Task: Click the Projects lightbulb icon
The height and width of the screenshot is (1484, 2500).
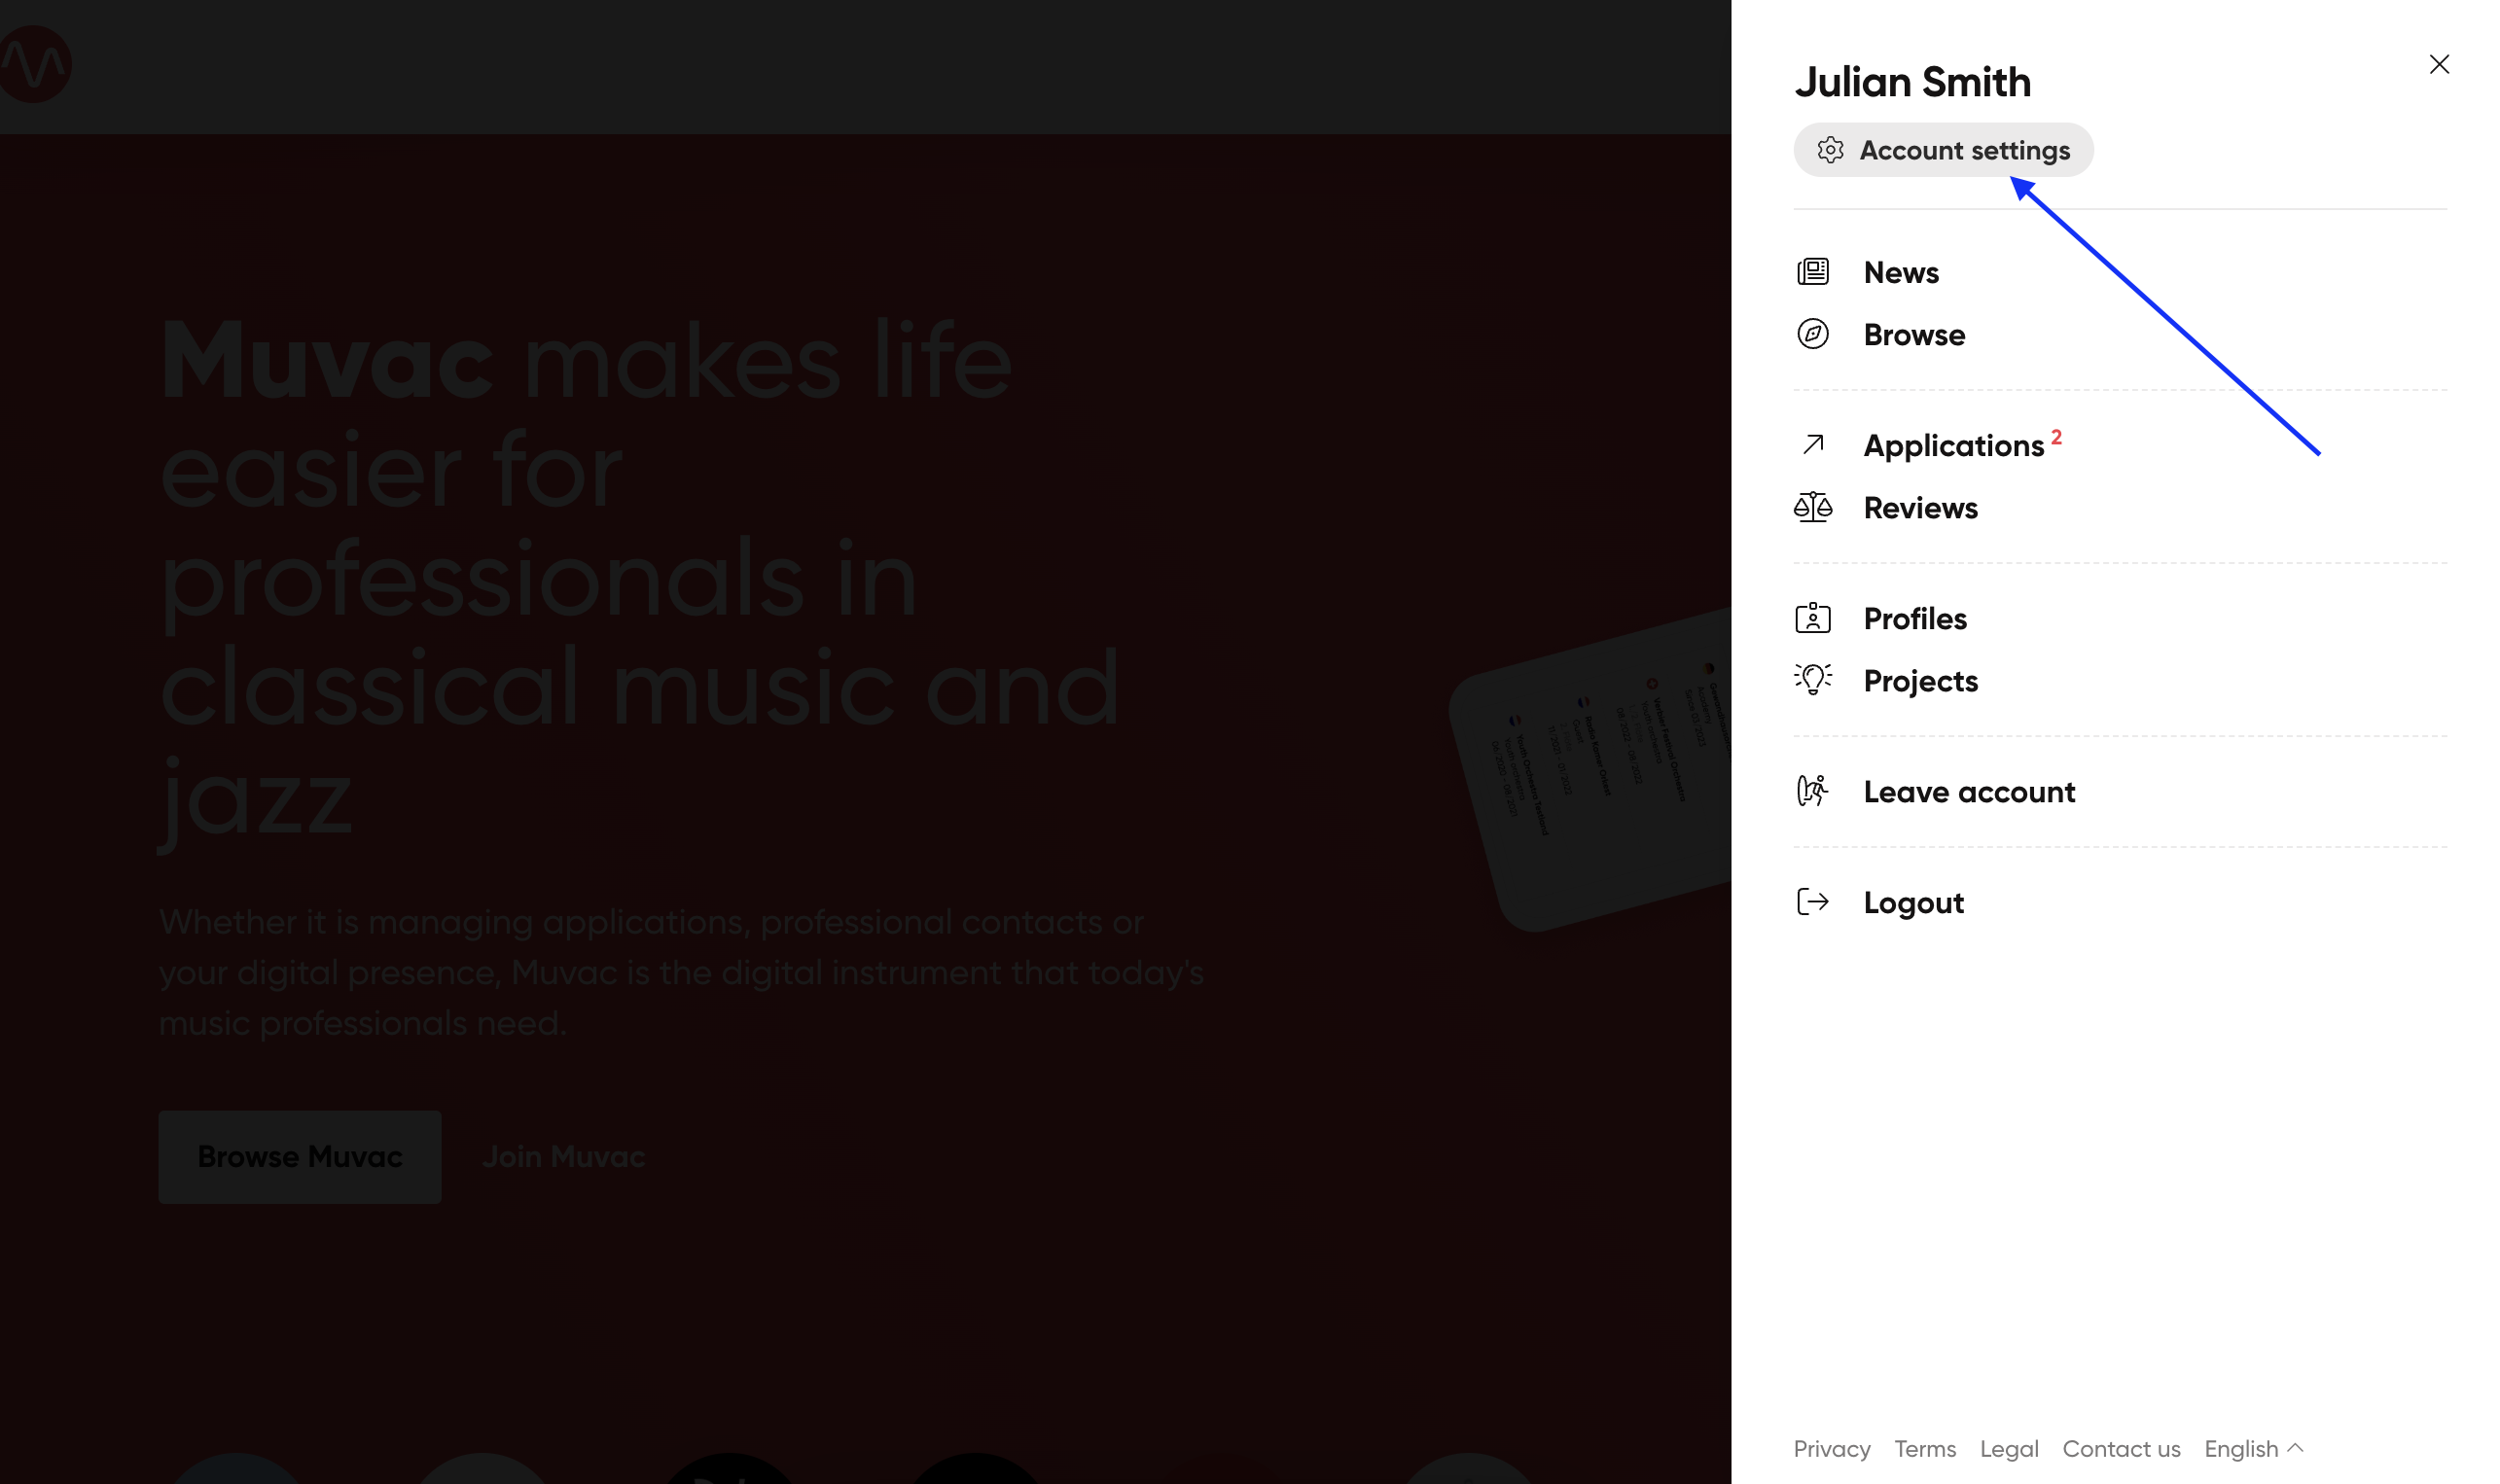Action: coord(1813,680)
